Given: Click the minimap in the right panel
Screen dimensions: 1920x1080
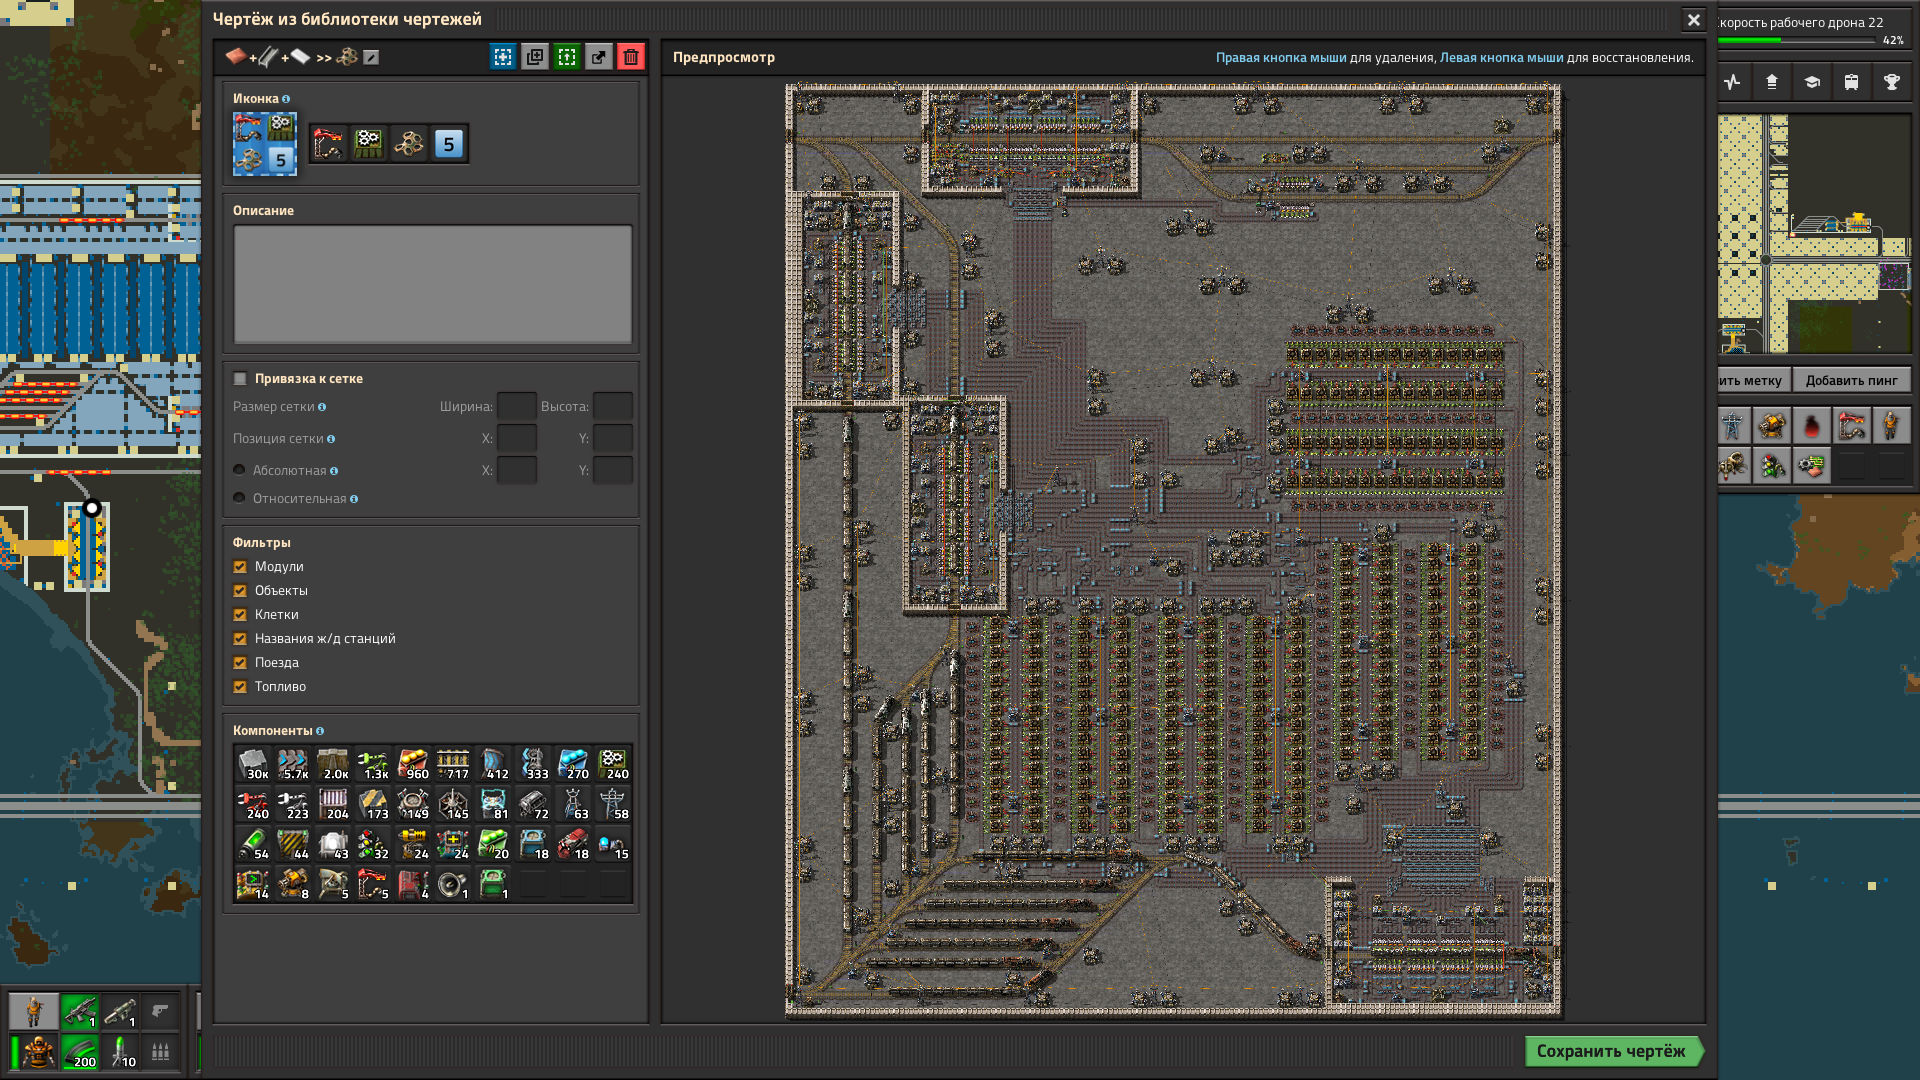Looking at the screenshot, I should (1814, 234).
